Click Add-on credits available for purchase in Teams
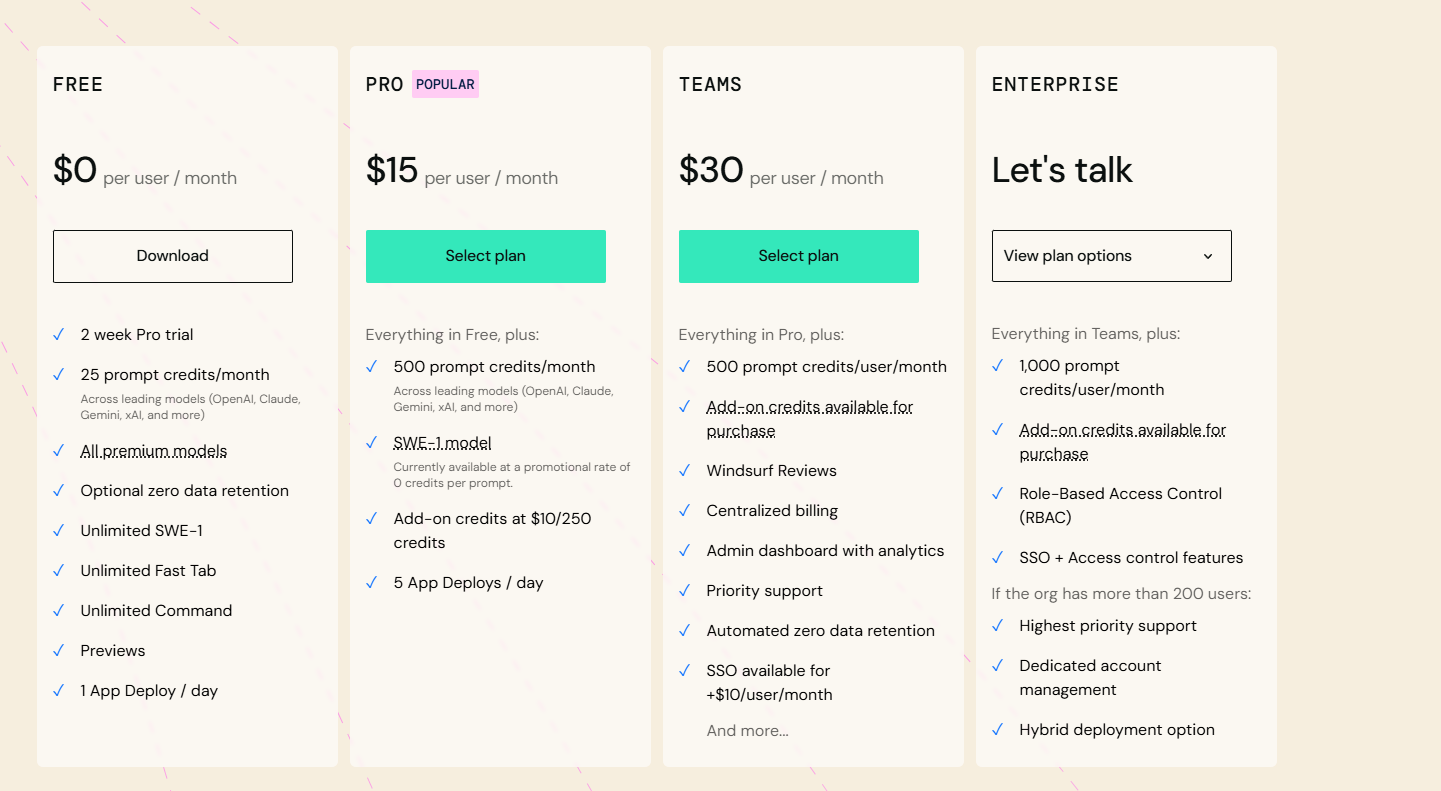Viewport: 1441px width, 791px height. 810,419
